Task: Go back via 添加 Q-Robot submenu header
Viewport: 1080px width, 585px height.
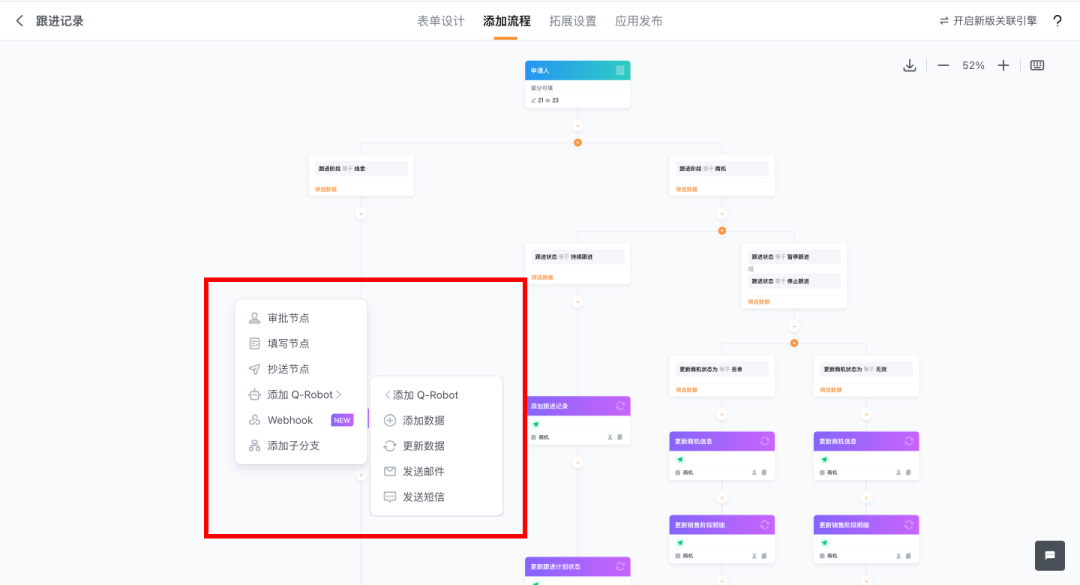Action: click(x=422, y=395)
